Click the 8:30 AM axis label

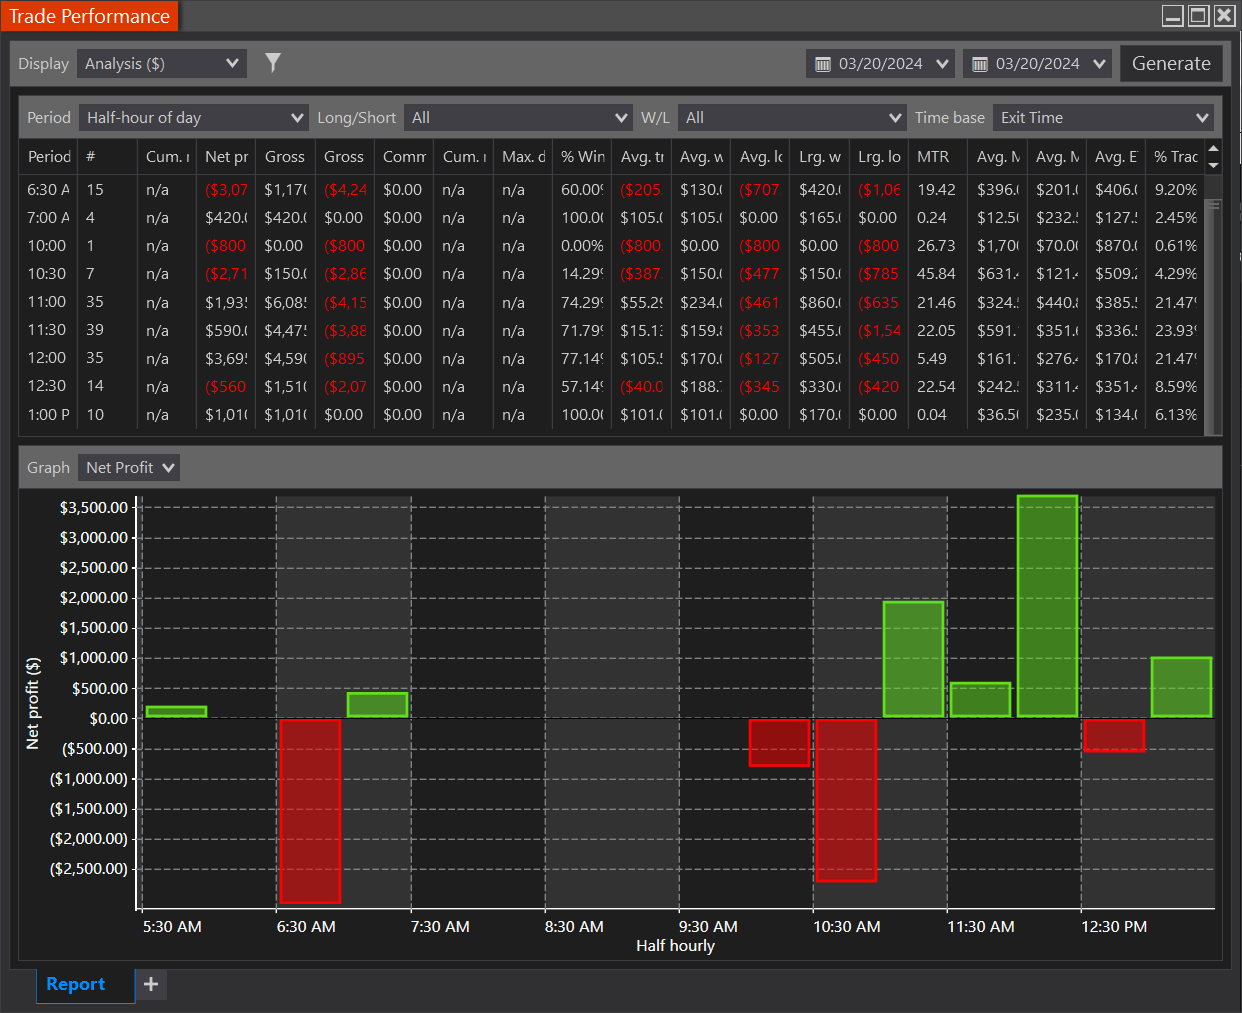point(574,926)
